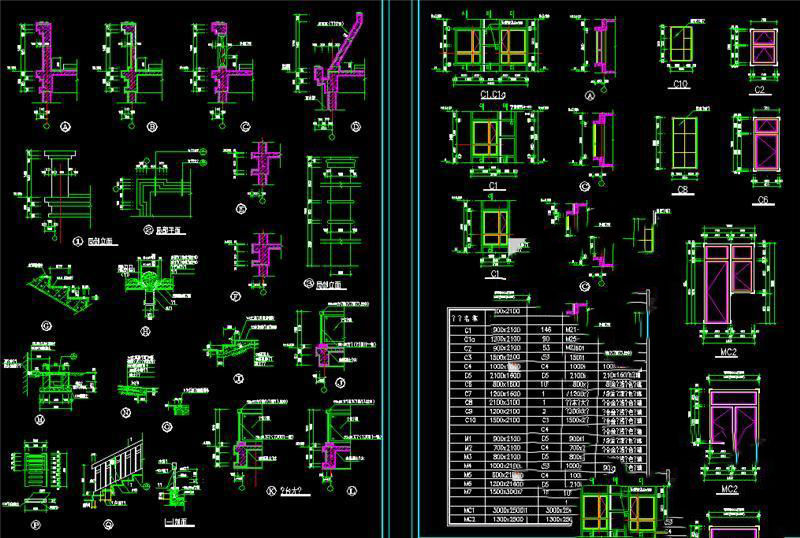Image resolution: width=800 pixels, height=538 pixels.
Task: Select the C3 row in window schedule
Action: [468, 358]
